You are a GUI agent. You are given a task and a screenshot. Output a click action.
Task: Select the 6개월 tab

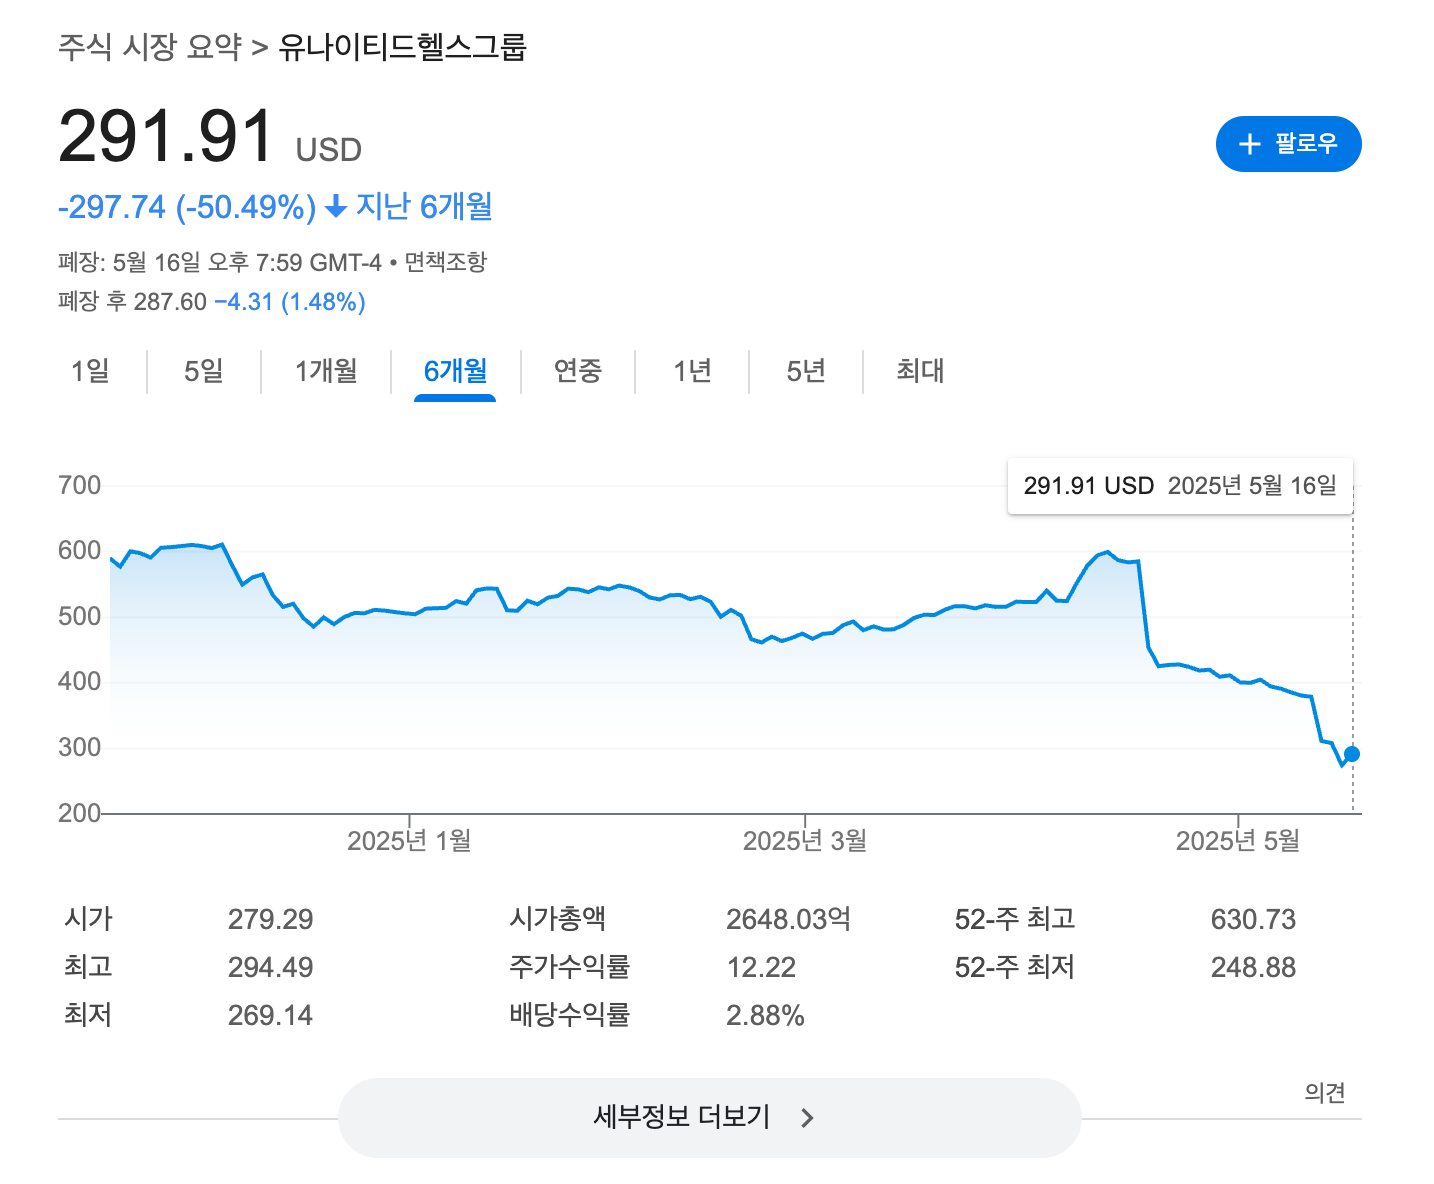455,371
